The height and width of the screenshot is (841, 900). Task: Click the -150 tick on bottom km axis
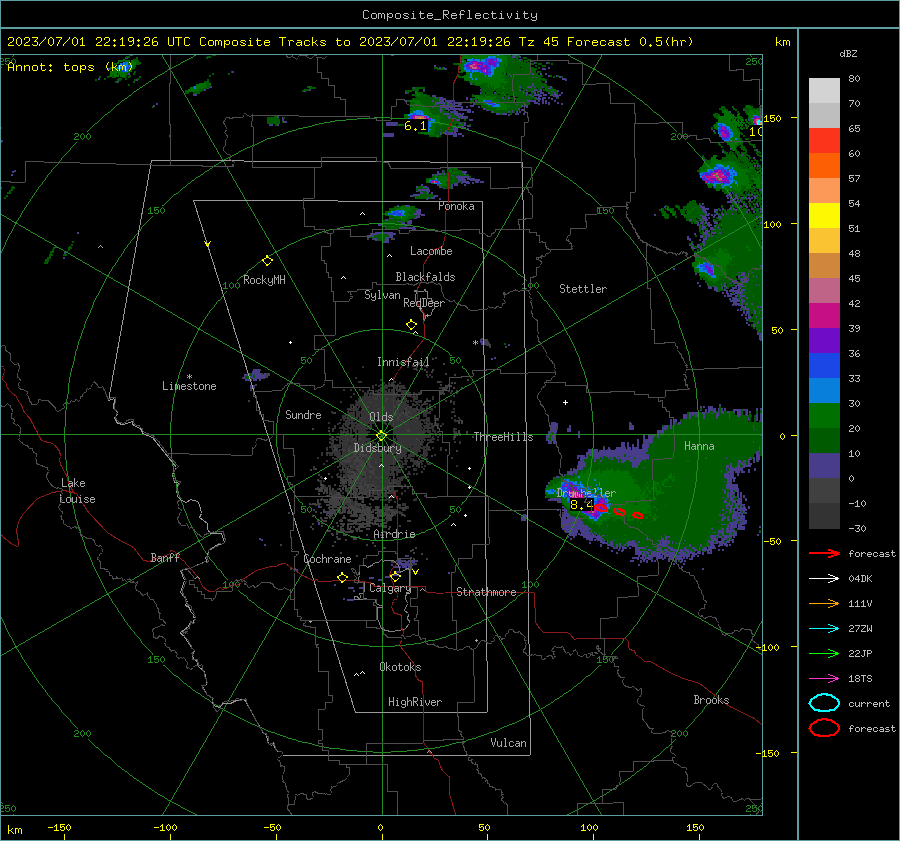pyautogui.click(x=59, y=827)
